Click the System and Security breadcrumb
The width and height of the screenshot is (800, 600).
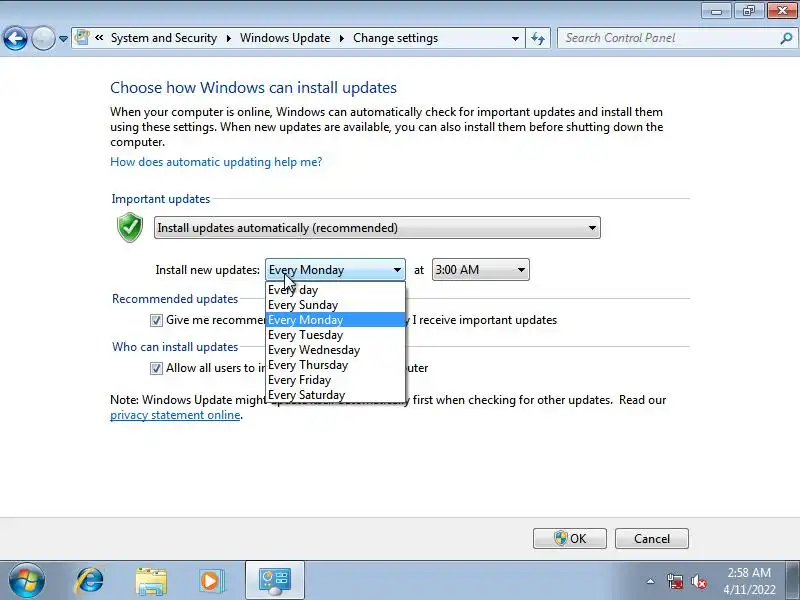click(x=164, y=38)
